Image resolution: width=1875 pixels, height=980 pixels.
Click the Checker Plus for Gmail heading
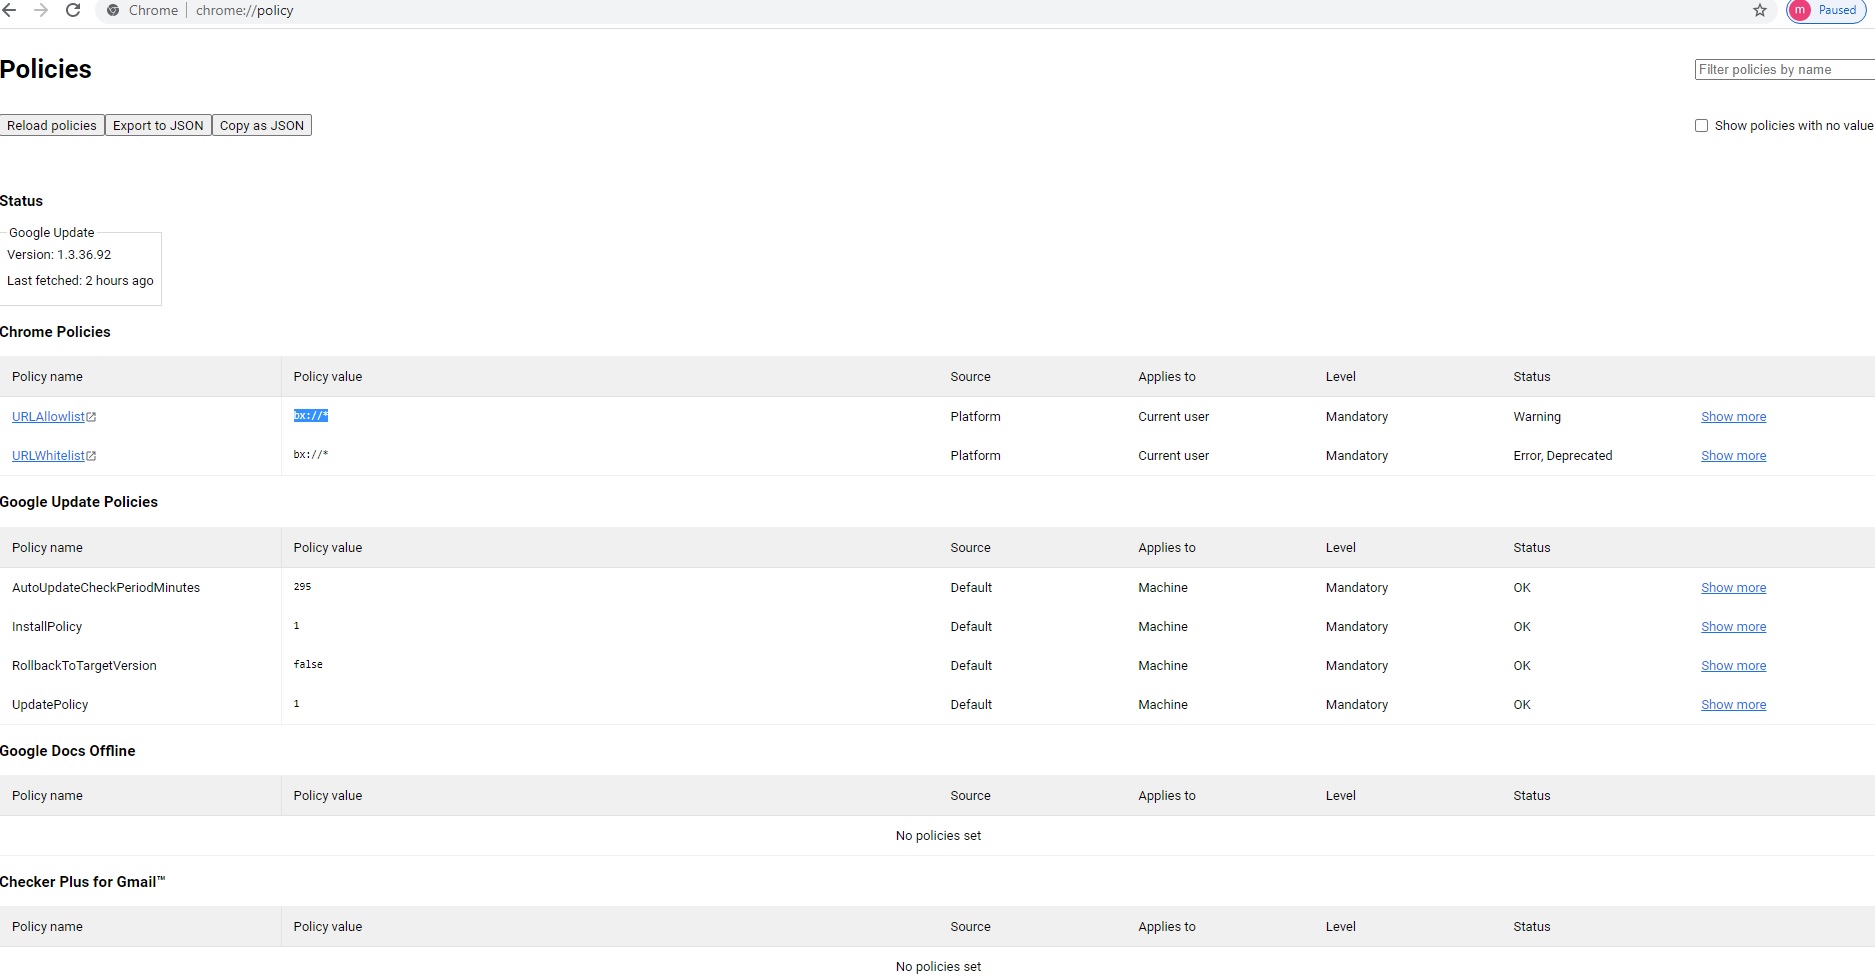click(82, 882)
